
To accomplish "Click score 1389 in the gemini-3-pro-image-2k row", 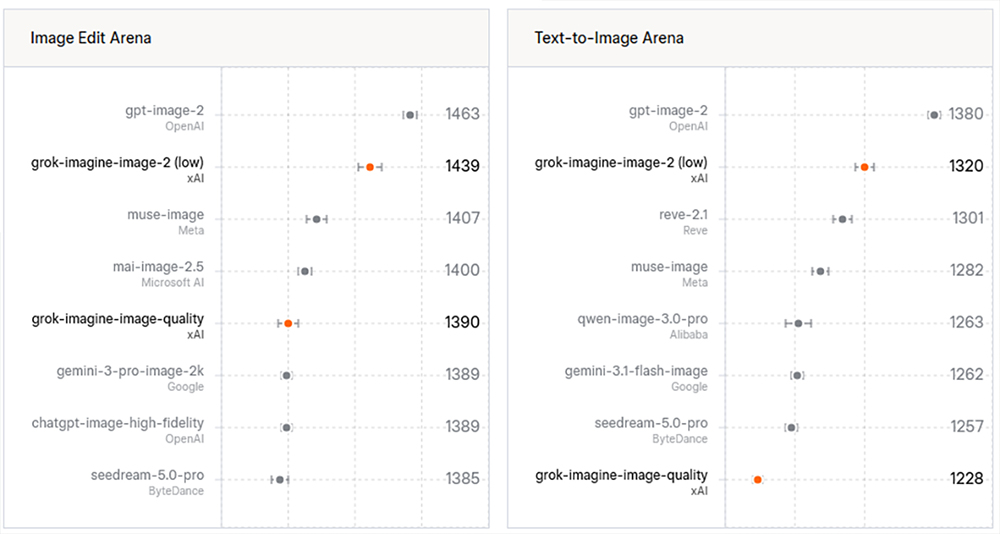I will [462, 375].
